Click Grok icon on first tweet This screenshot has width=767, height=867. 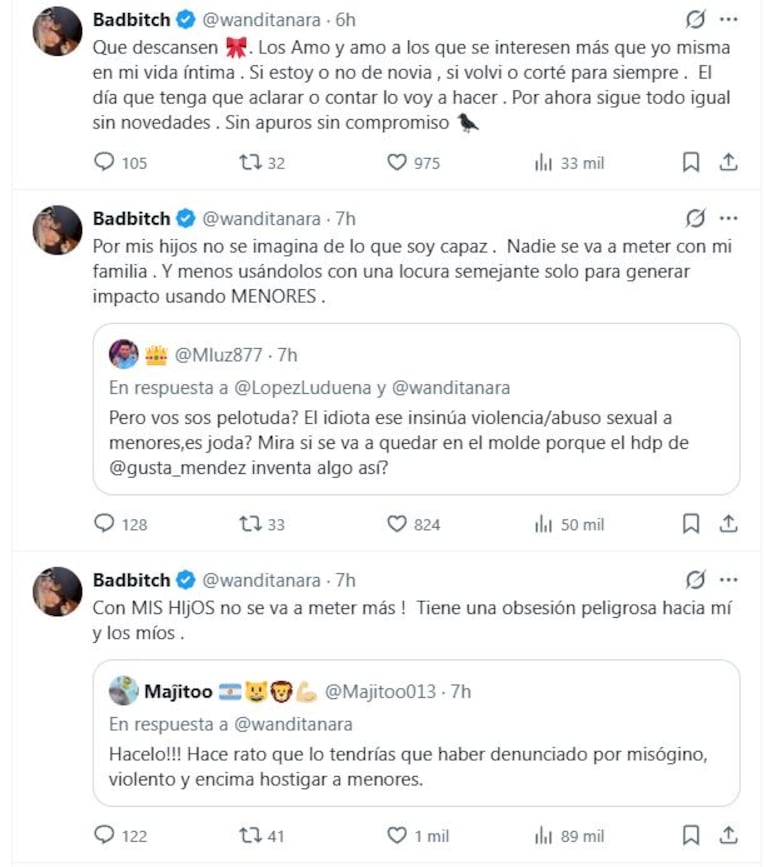coord(694,20)
